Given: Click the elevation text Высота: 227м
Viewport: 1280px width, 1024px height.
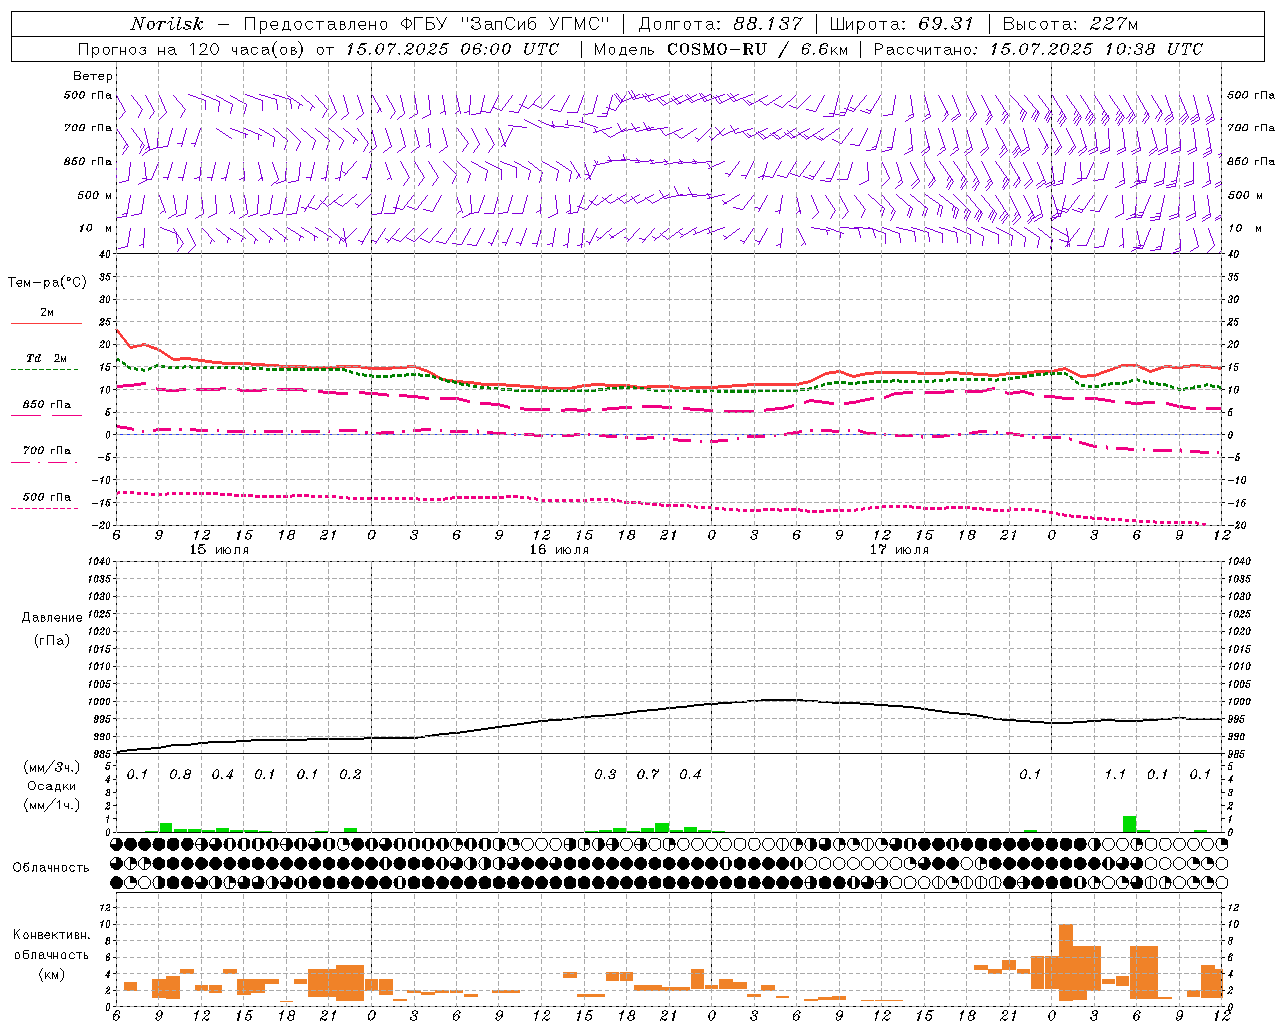Looking at the screenshot, I should coord(1070,24).
